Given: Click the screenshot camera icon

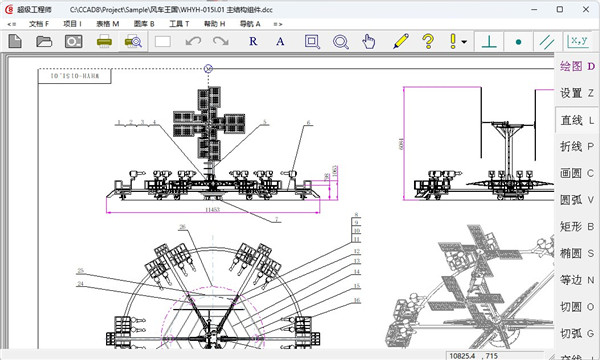Looking at the screenshot, I should click(73, 41).
